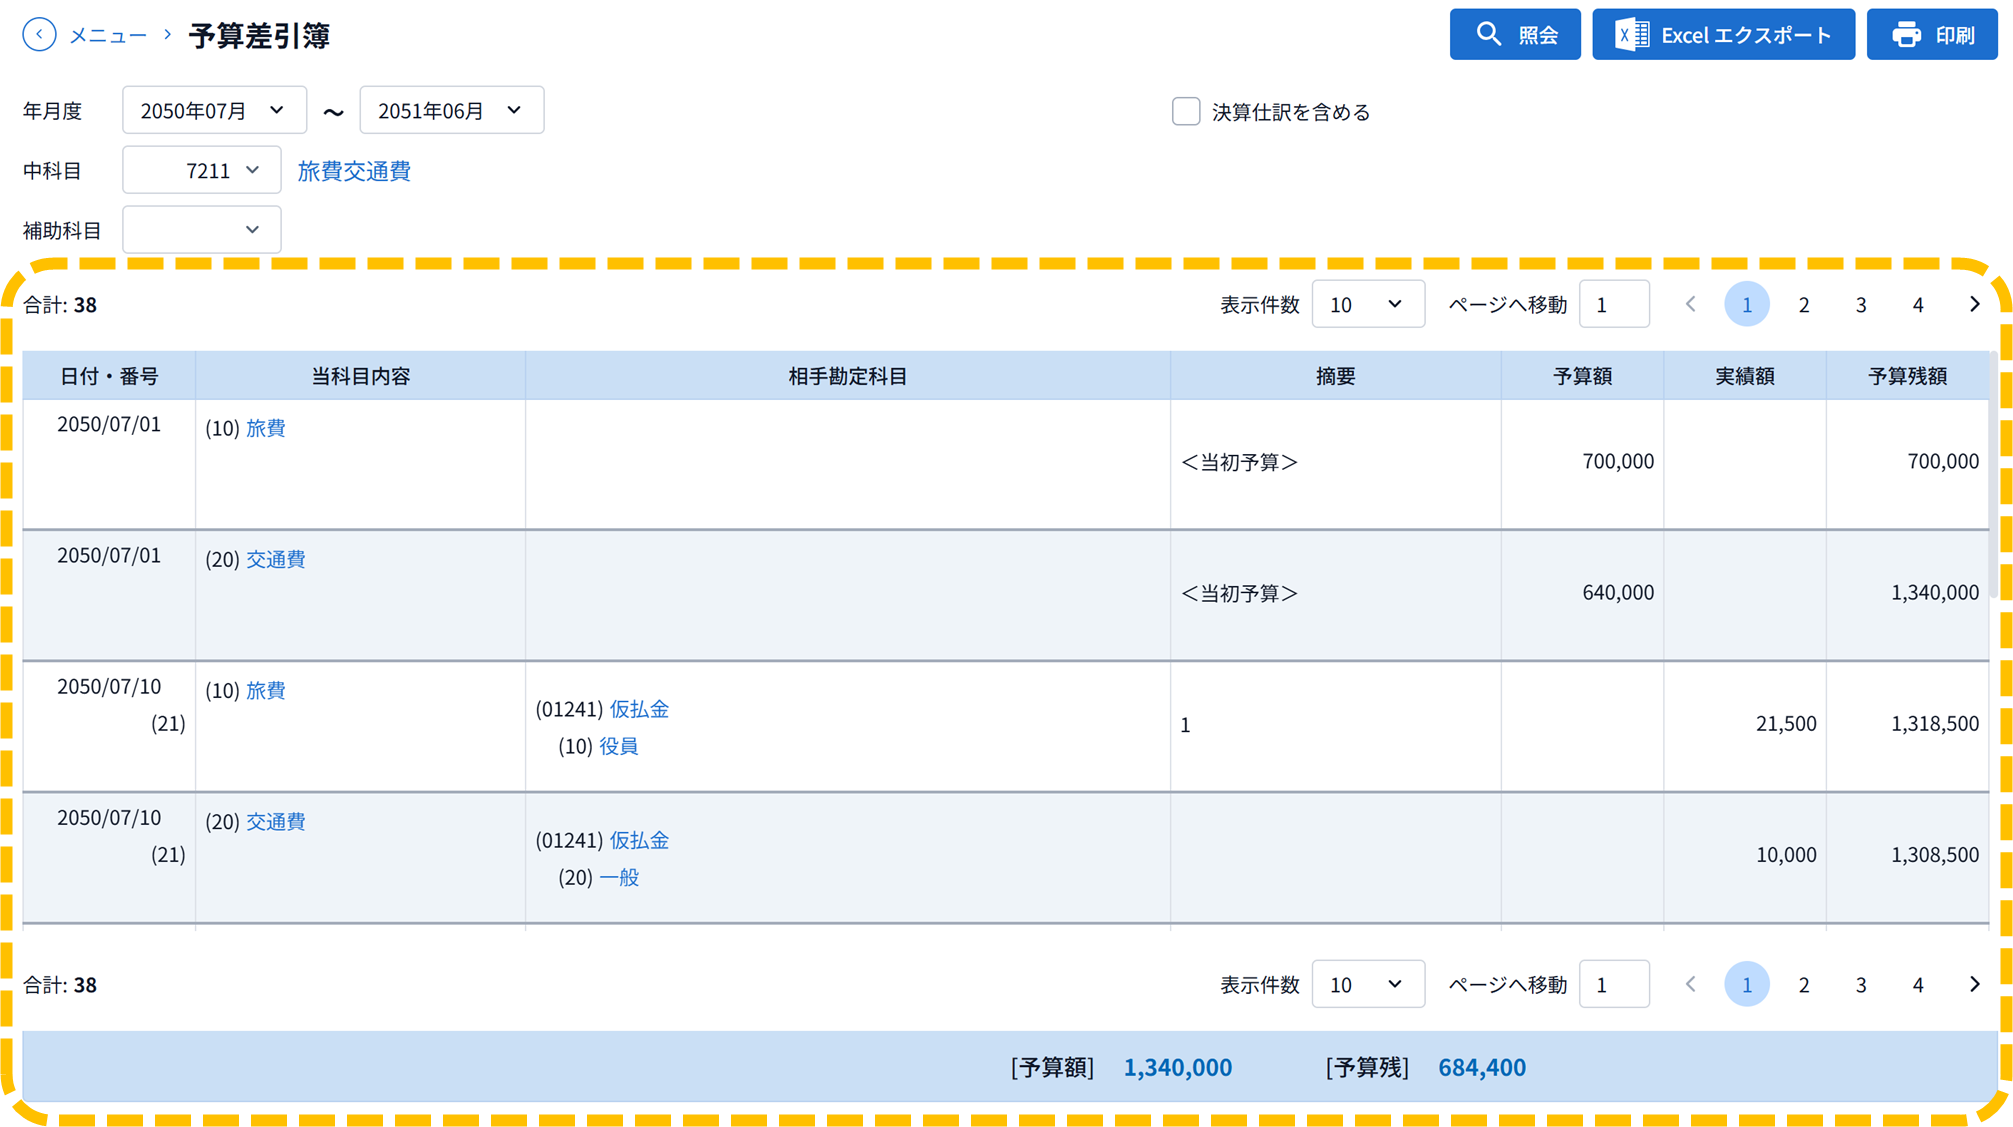Click the 摘要 column header
Screen dimensions: 2013x1127
pos(1335,376)
